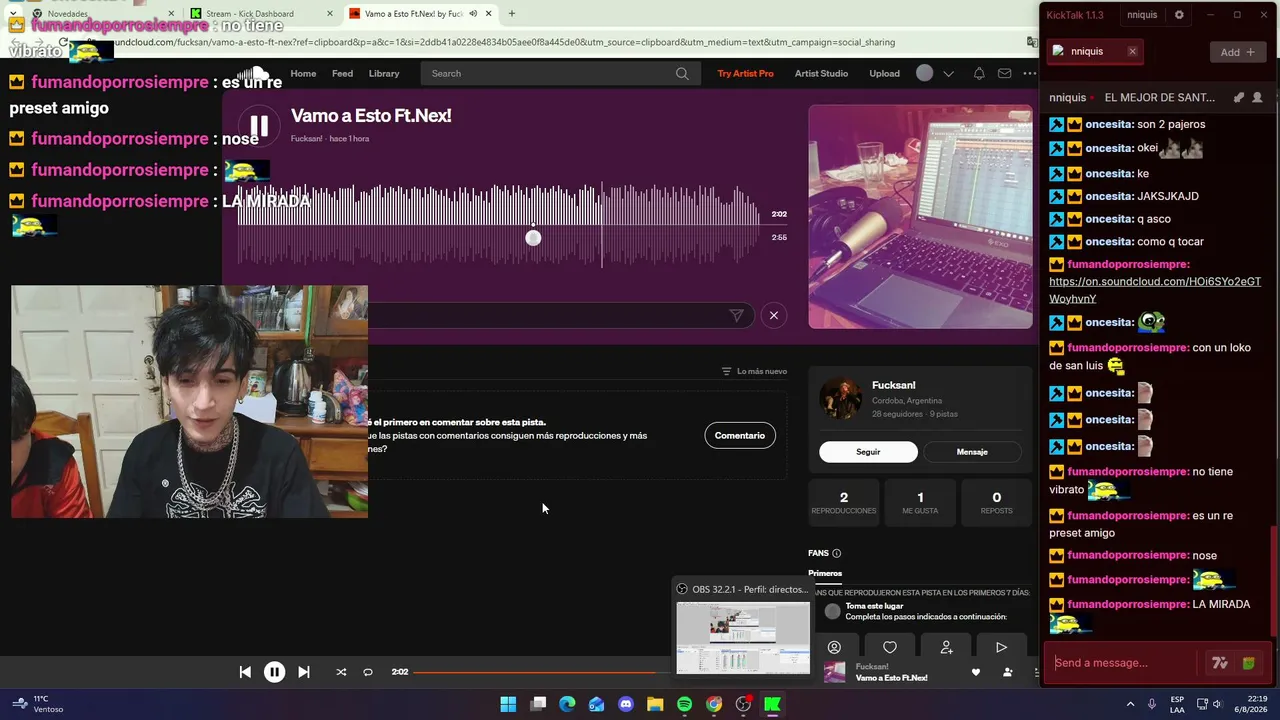Open SoundCloud Home page
This screenshot has width=1280, height=720.
tap(303, 73)
